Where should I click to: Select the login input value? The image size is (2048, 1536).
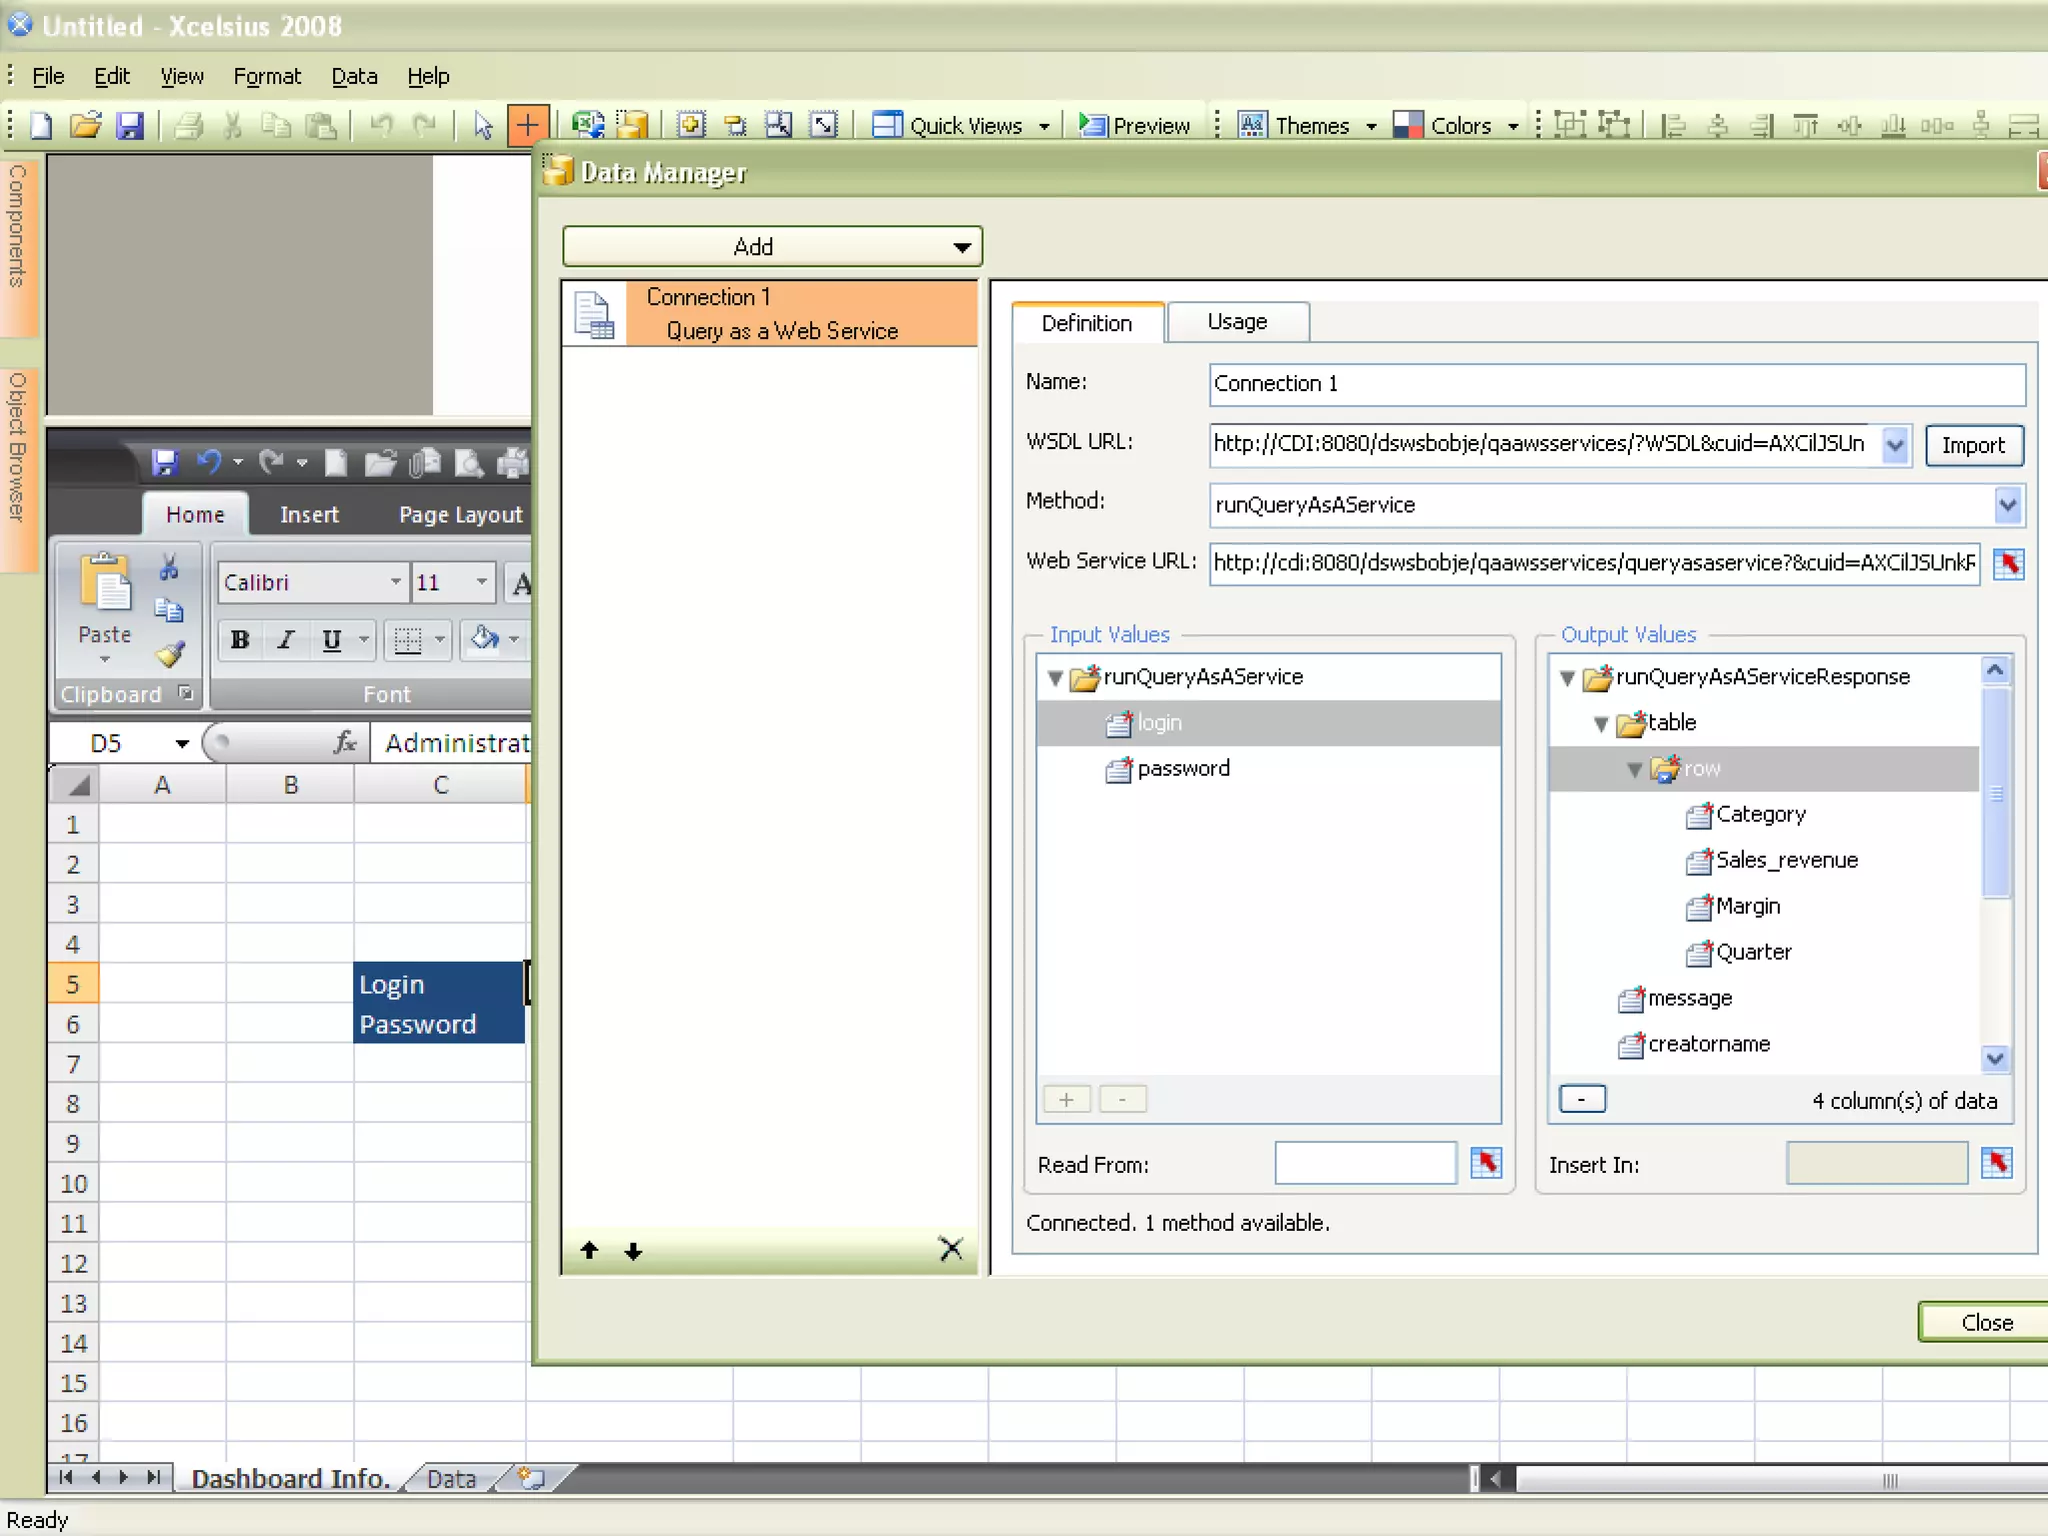point(1268,722)
